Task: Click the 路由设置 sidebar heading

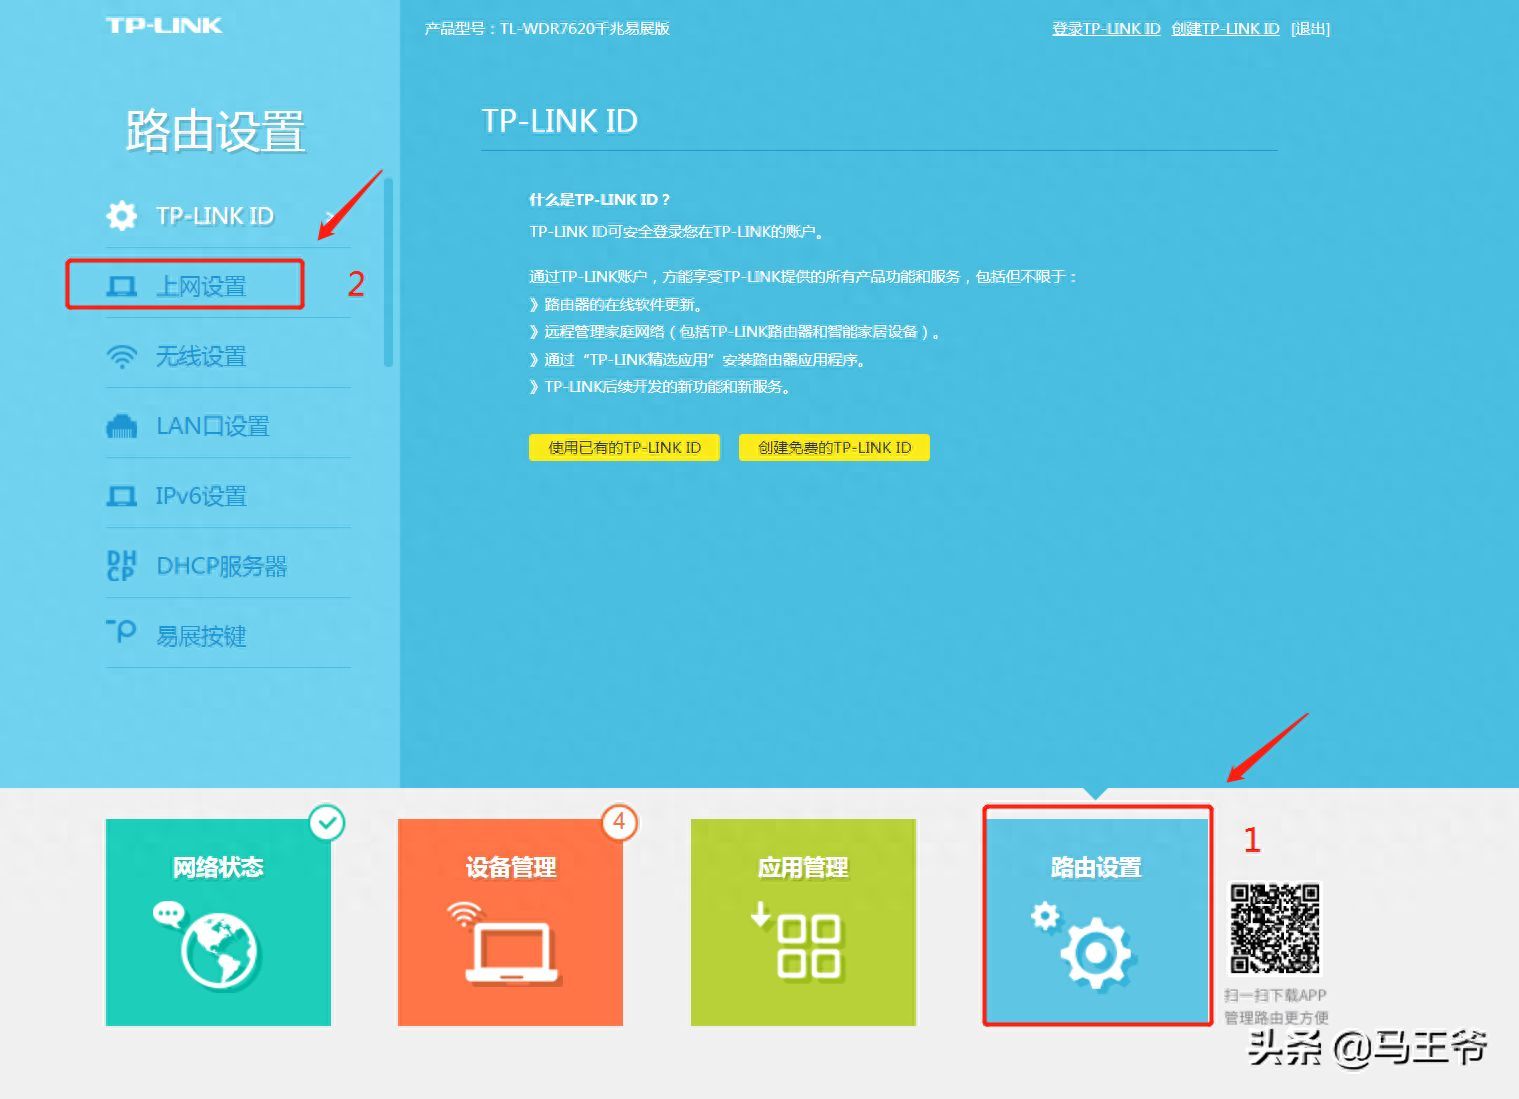Action: (x=215, y=131)
